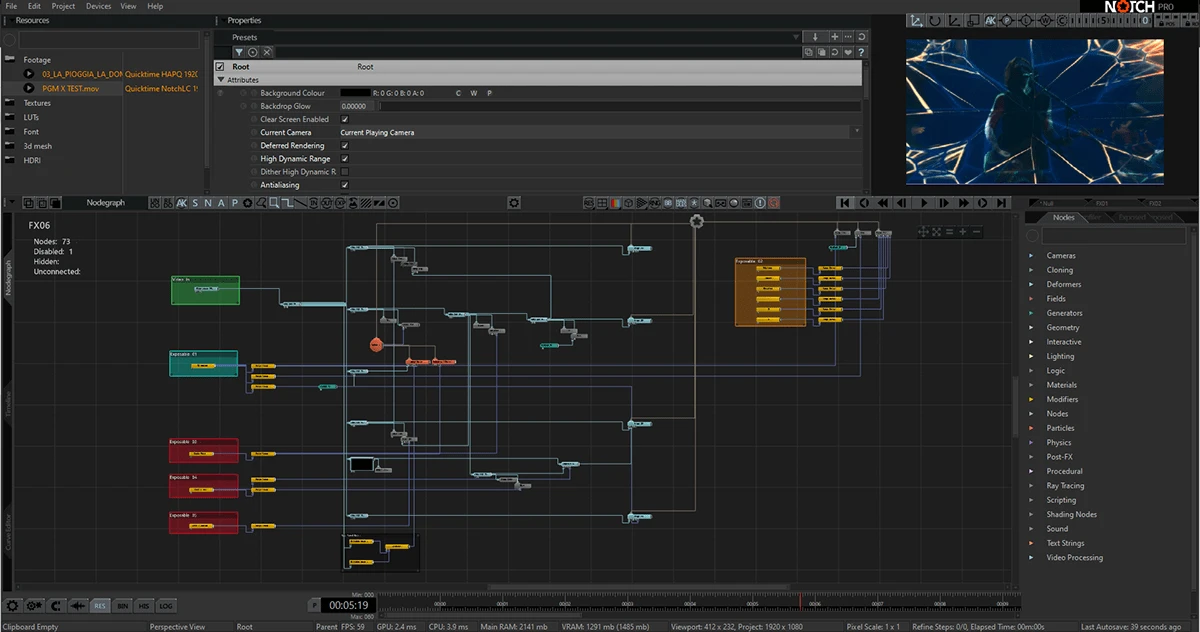Collapse the Attributes section
Image resolution: width=1200 pixels, height=632 pixels.
point(221,79)
